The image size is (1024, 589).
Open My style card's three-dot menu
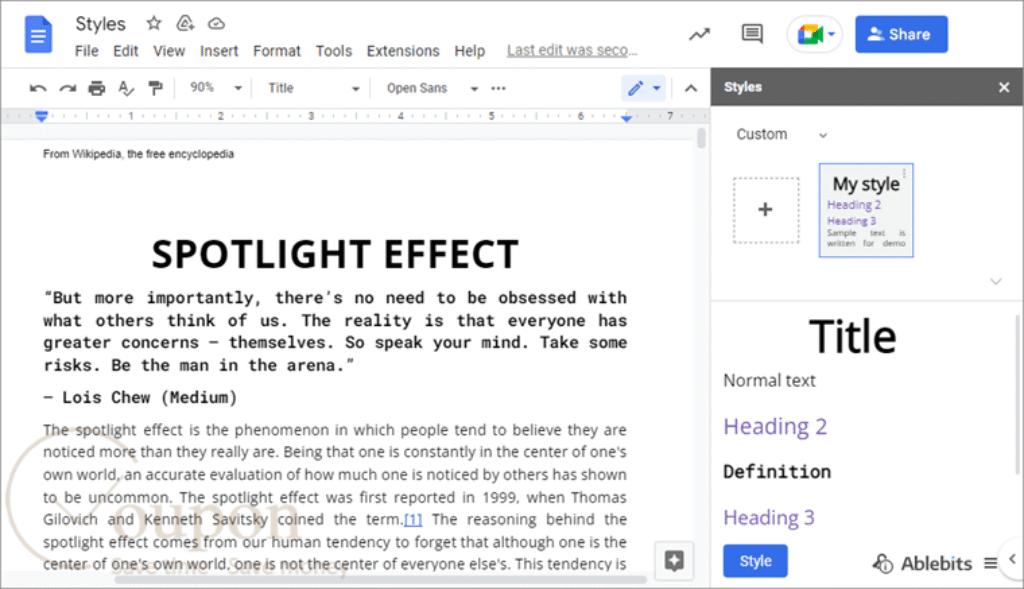click(904, 173)
